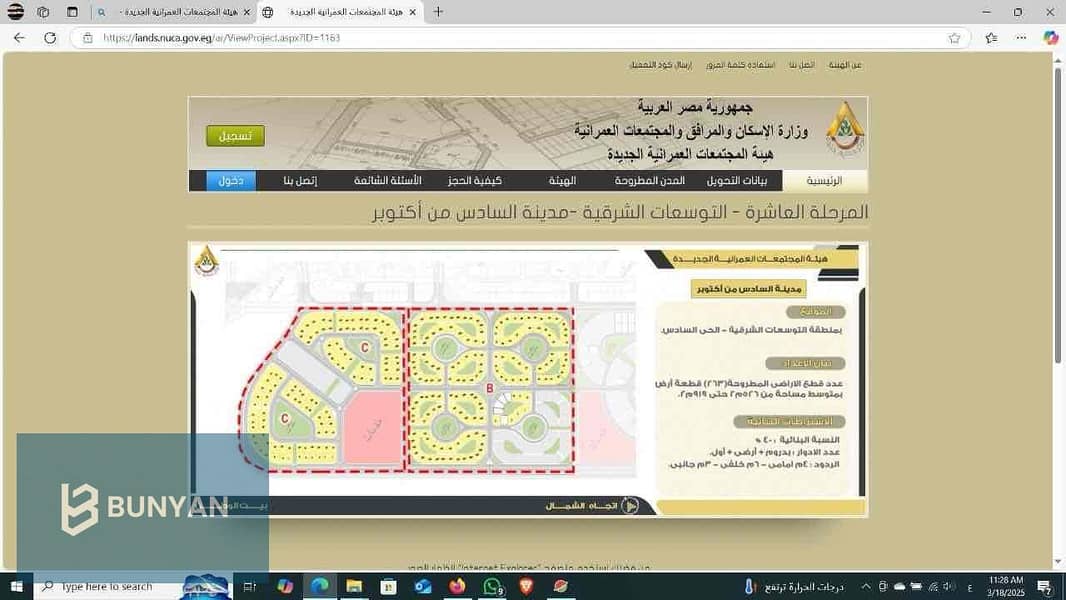Click the مدينة السادس من أكتوبر label
The height and width of the screenshot is (600, 1066).
pos(749,289)
